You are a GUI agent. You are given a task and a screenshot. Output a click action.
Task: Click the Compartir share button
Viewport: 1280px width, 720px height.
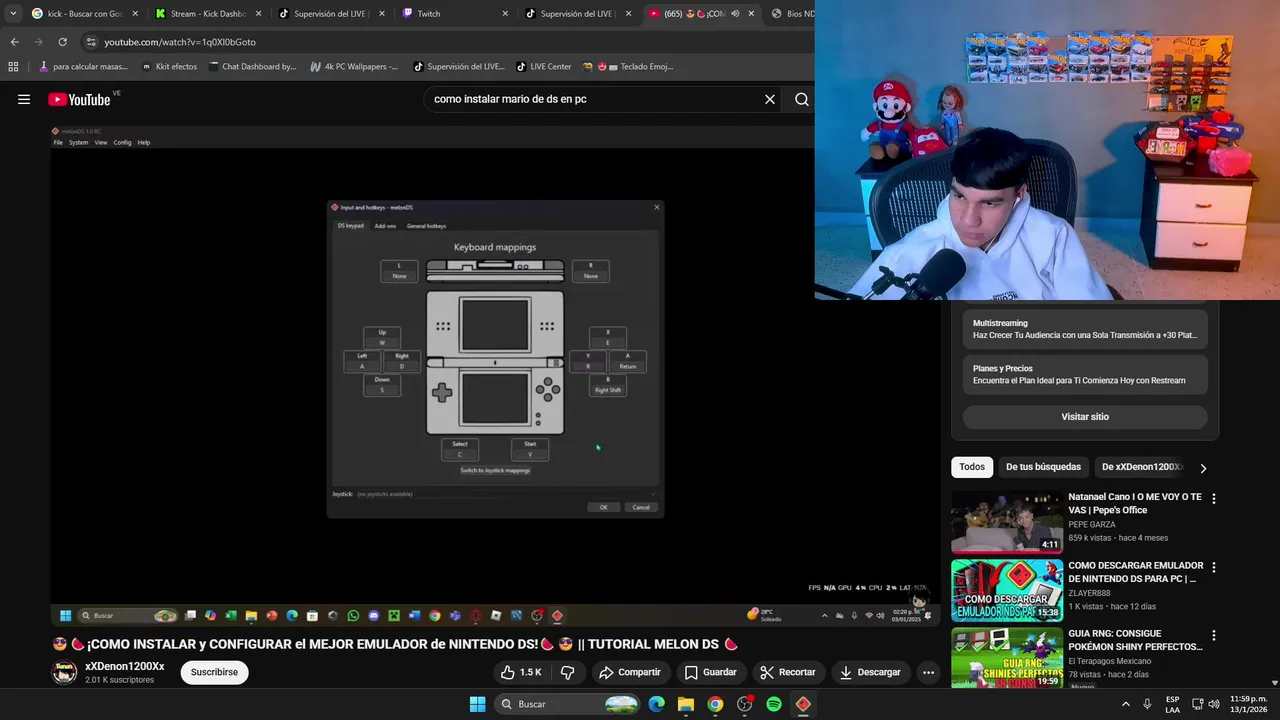pyautogui.click(x=630, y=672)
